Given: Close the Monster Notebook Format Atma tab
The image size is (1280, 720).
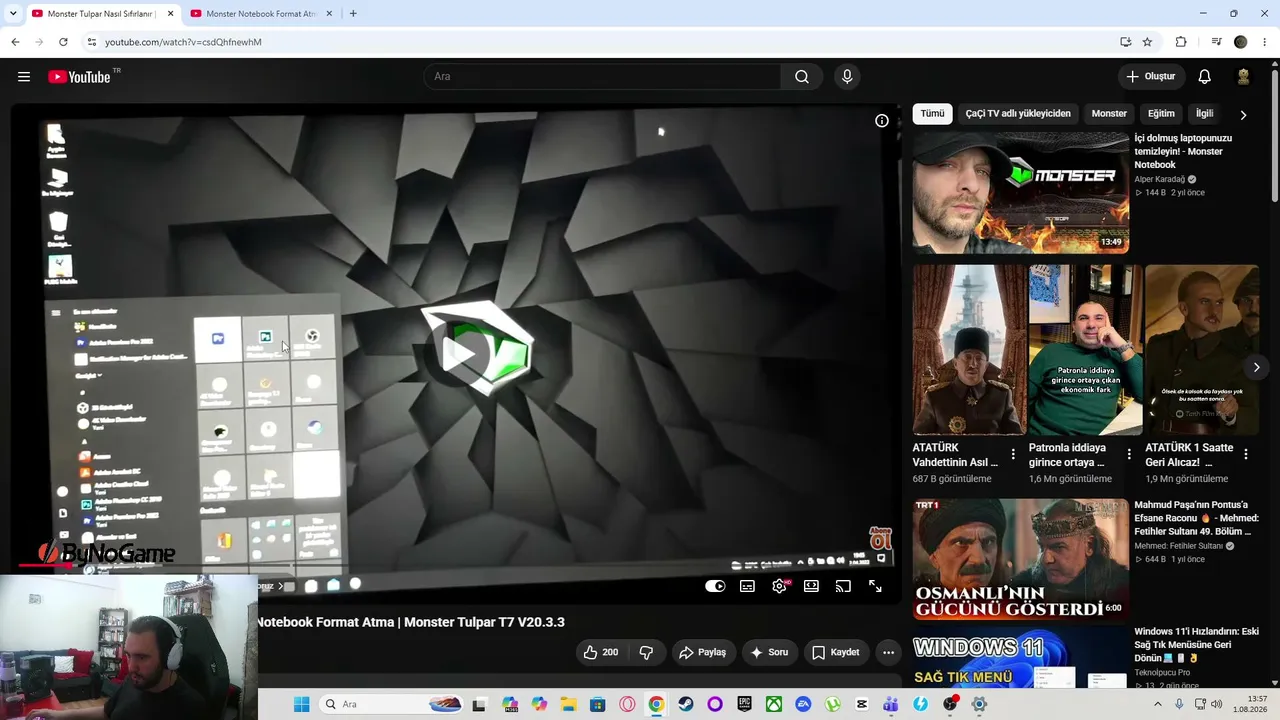Looking at the screenshot, I should point(329,14).
